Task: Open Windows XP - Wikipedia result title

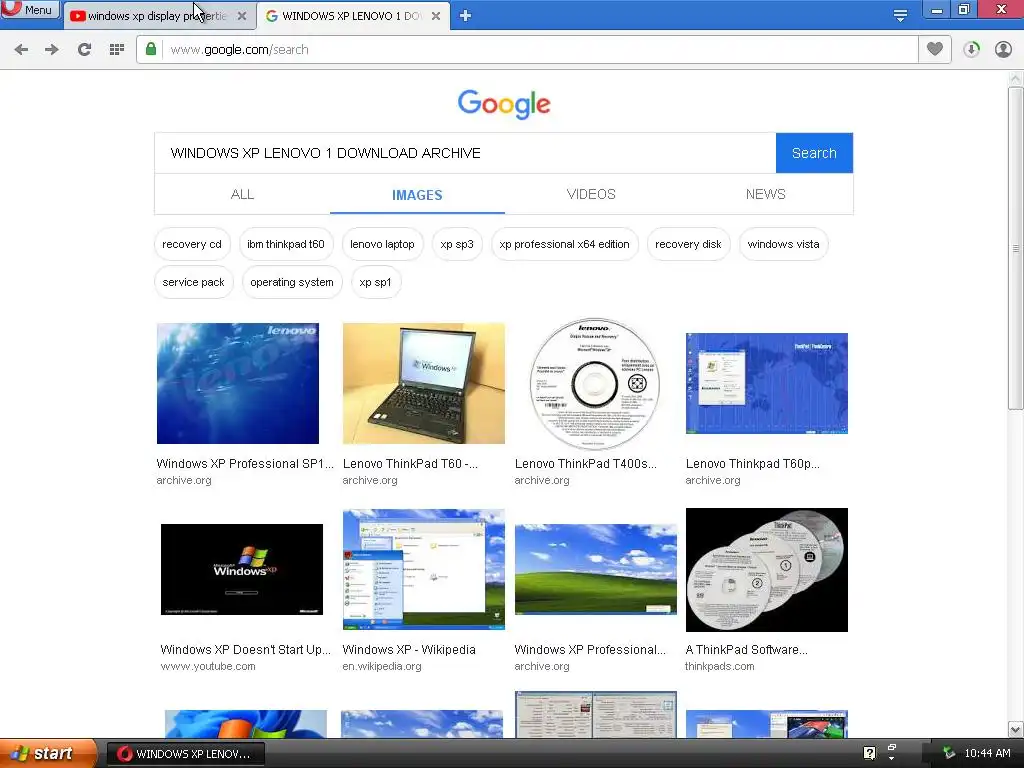Action: point(409,650)
